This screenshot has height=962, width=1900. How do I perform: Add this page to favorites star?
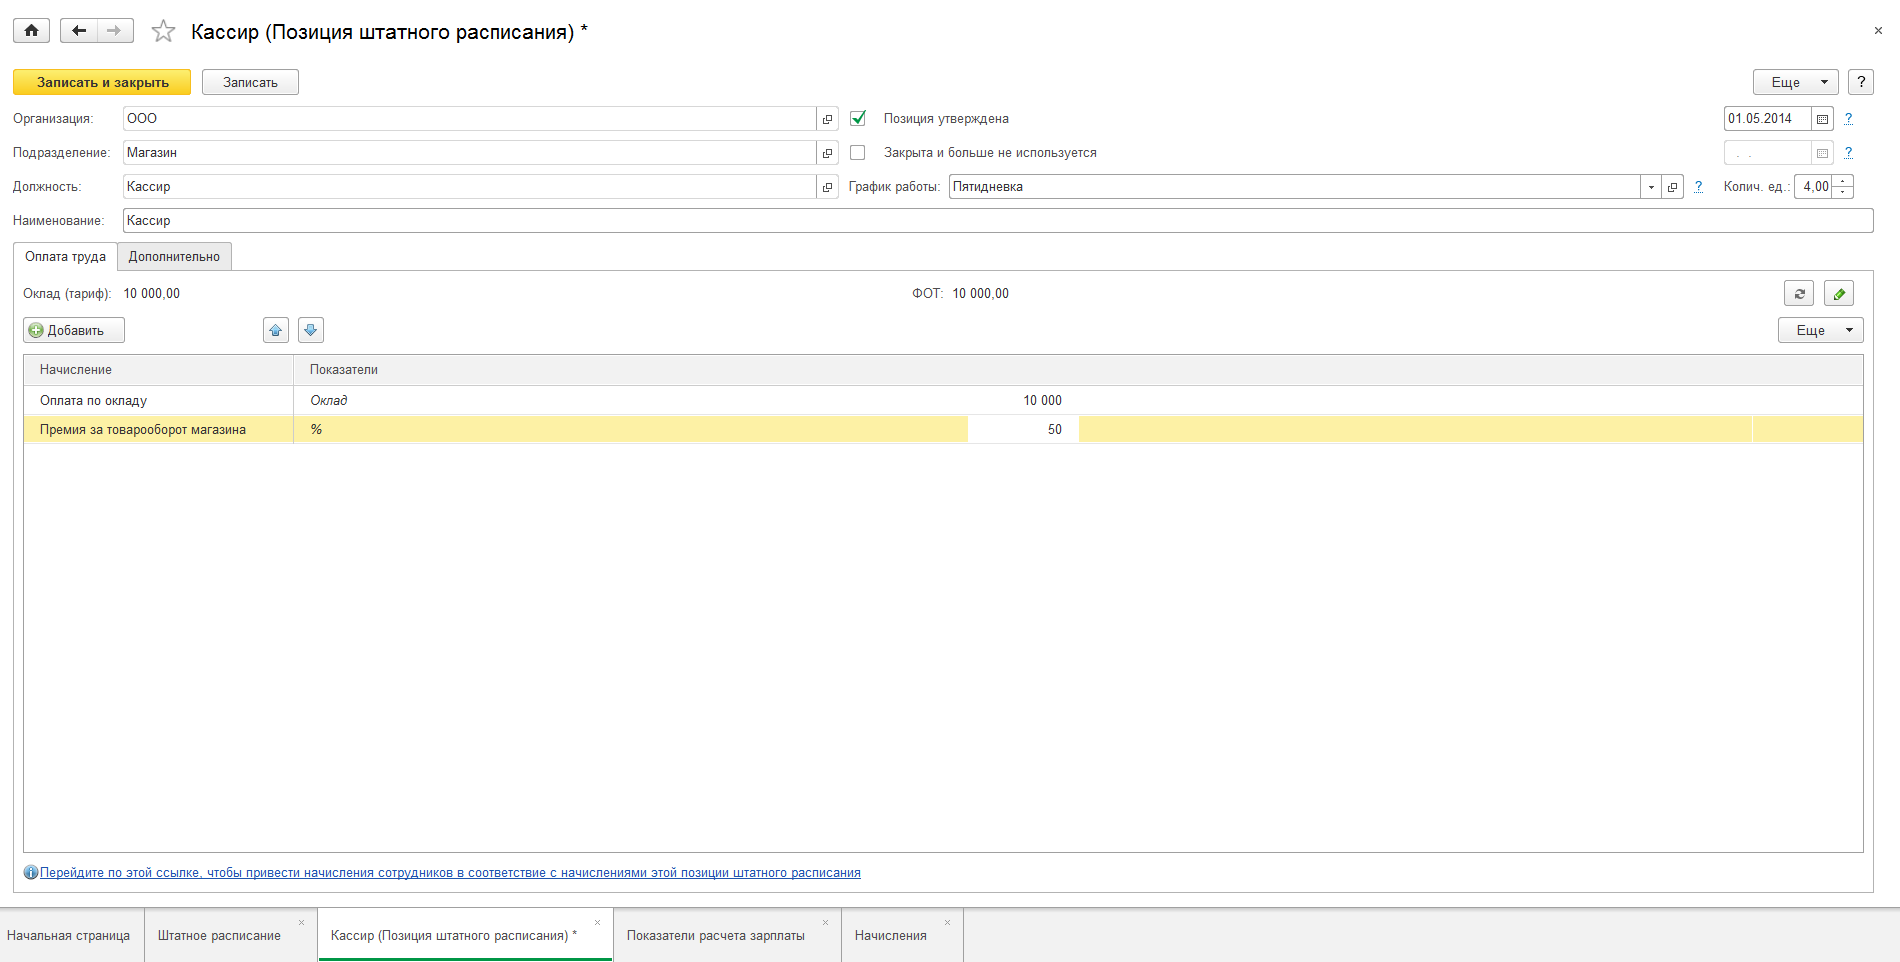[163, 31]
